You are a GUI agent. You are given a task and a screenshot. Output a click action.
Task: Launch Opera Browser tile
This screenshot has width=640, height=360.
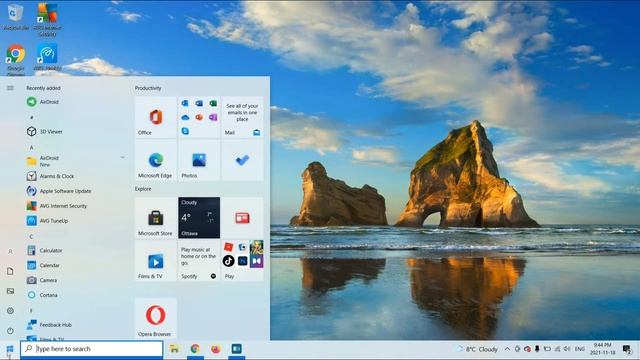(x=156, y=318)
